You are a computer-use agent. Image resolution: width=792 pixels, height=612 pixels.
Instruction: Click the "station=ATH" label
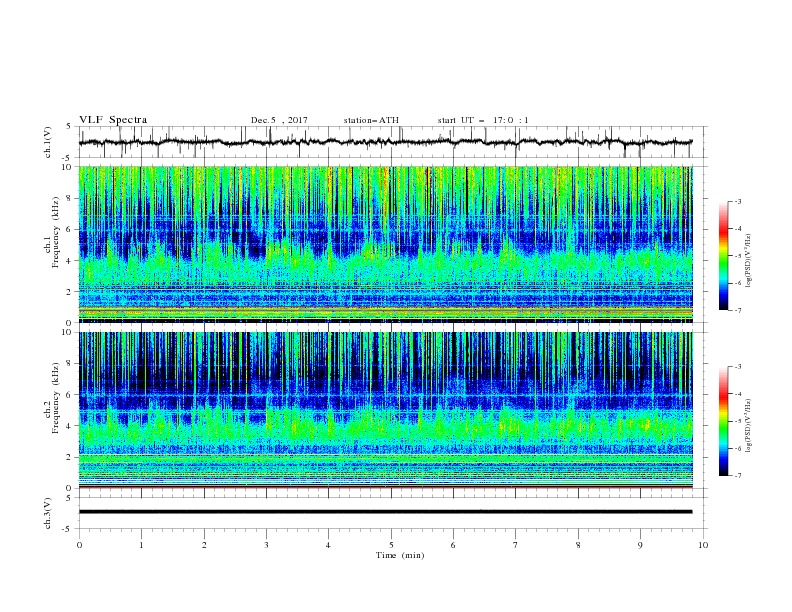(x=371, y=120)
